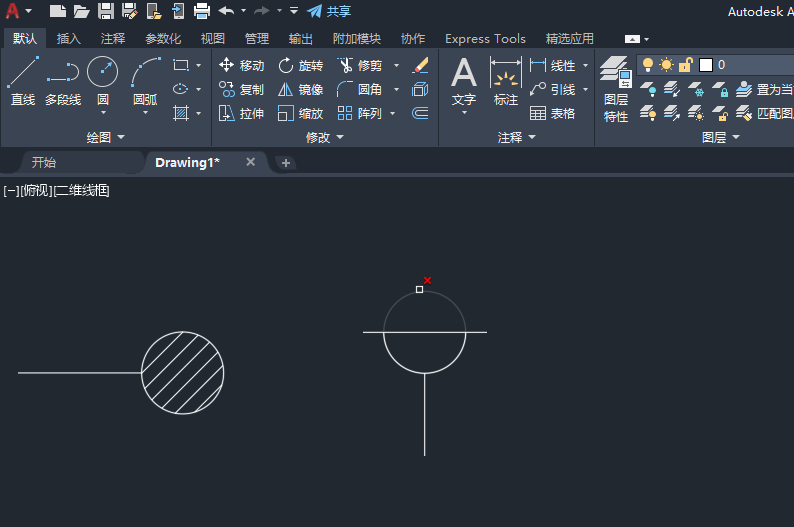
Task: Toggle layer 0 on/off lightbulb
Action: tap(648, 65)
